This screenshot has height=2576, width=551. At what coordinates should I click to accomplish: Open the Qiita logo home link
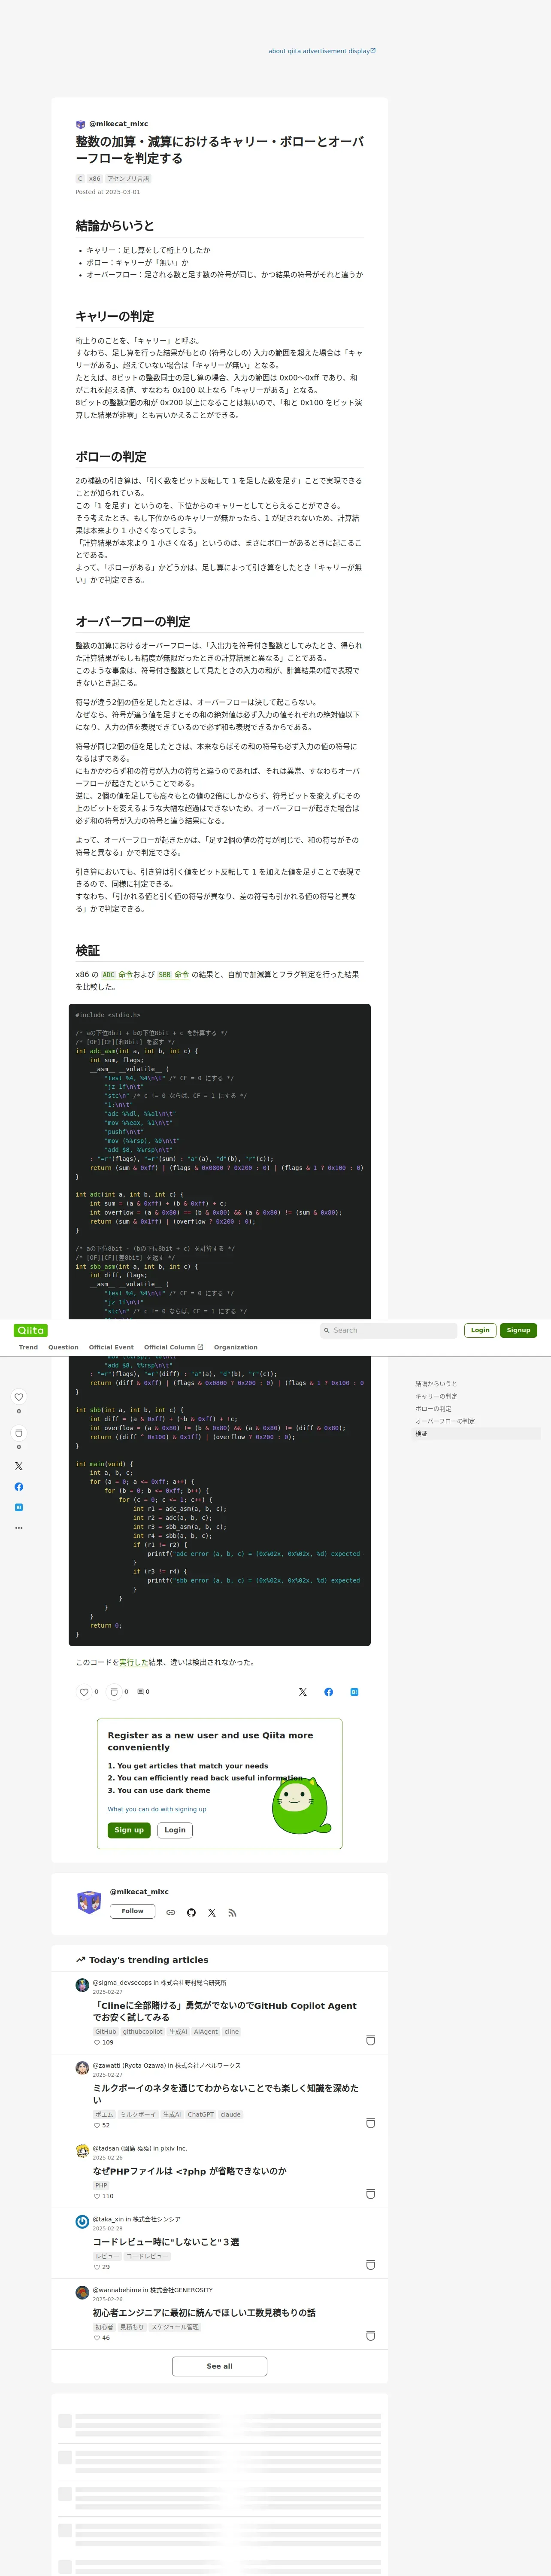click(31, 1330)
